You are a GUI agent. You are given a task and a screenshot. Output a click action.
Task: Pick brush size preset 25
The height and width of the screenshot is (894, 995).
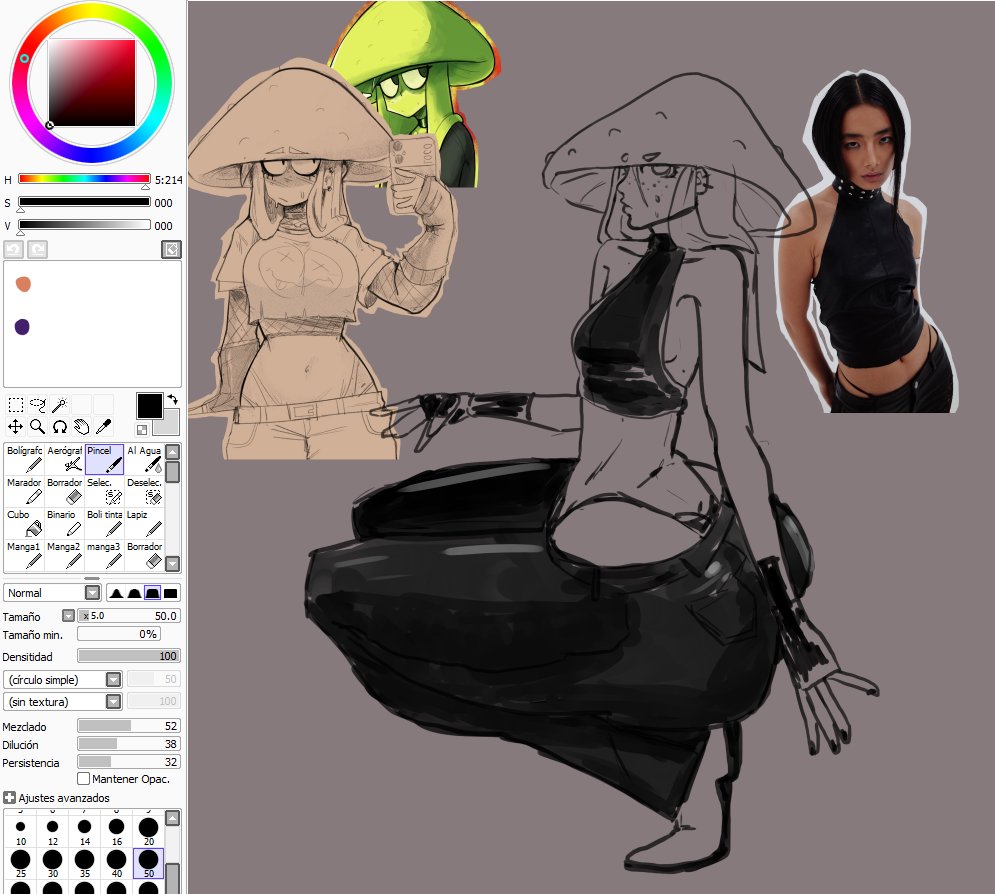(x=20, y=864)
